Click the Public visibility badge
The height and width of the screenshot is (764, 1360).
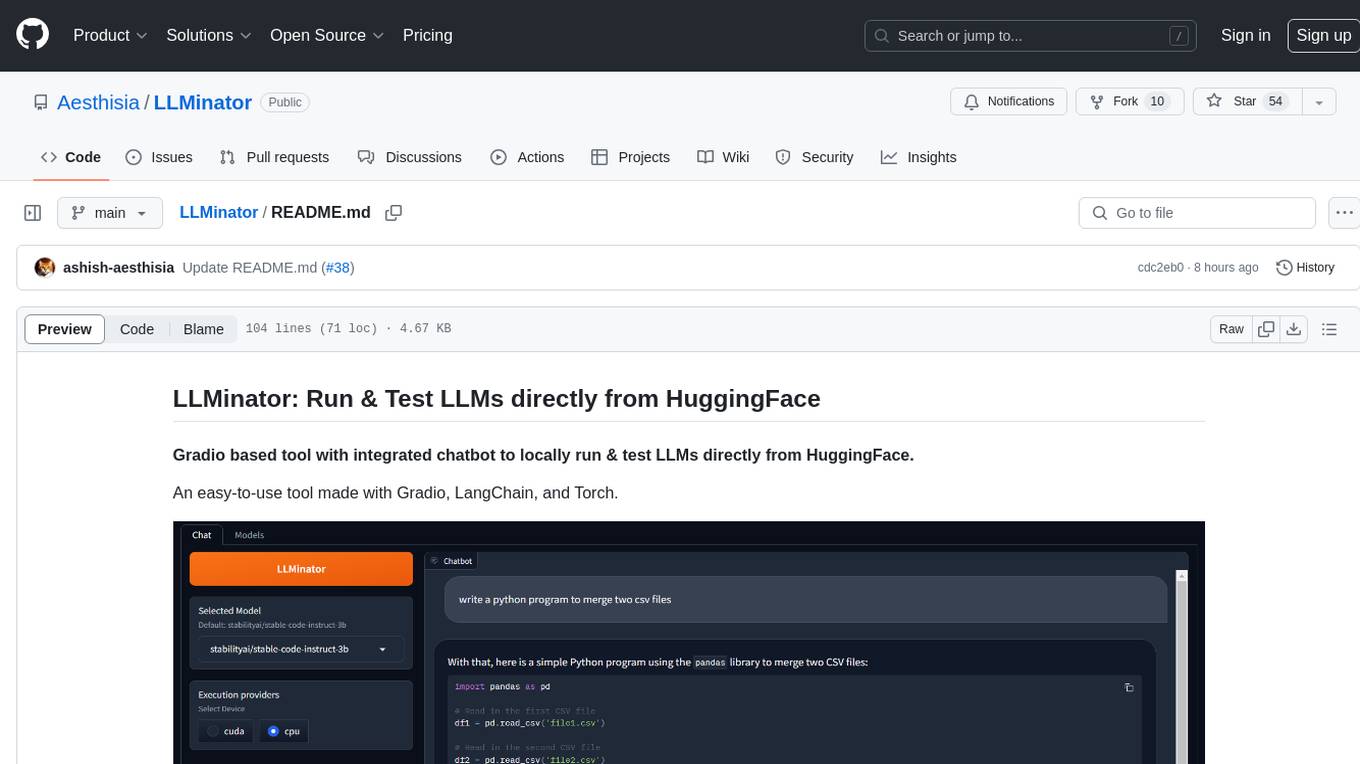[285, 102]
